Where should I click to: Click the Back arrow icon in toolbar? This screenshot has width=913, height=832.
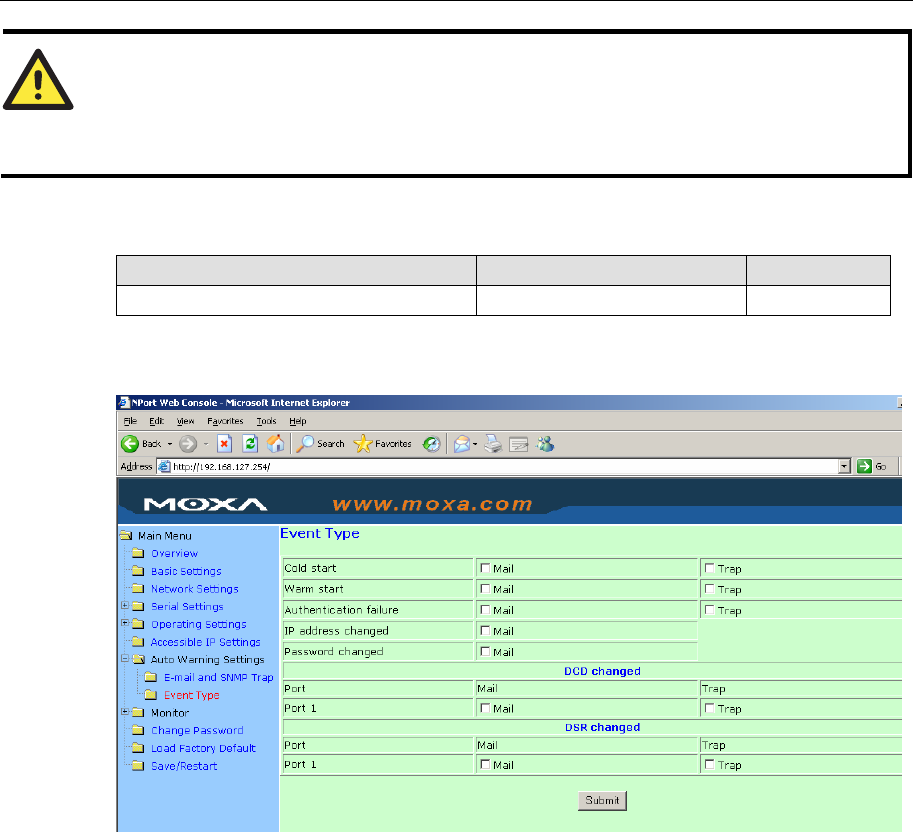[130, 444]
